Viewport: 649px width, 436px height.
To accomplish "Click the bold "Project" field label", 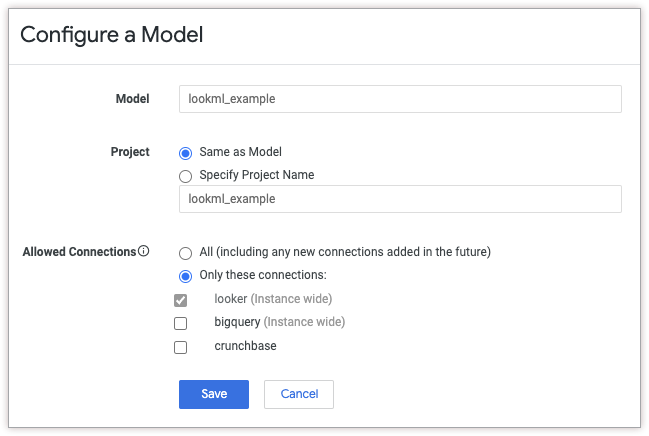I will [x=130, y=152].
